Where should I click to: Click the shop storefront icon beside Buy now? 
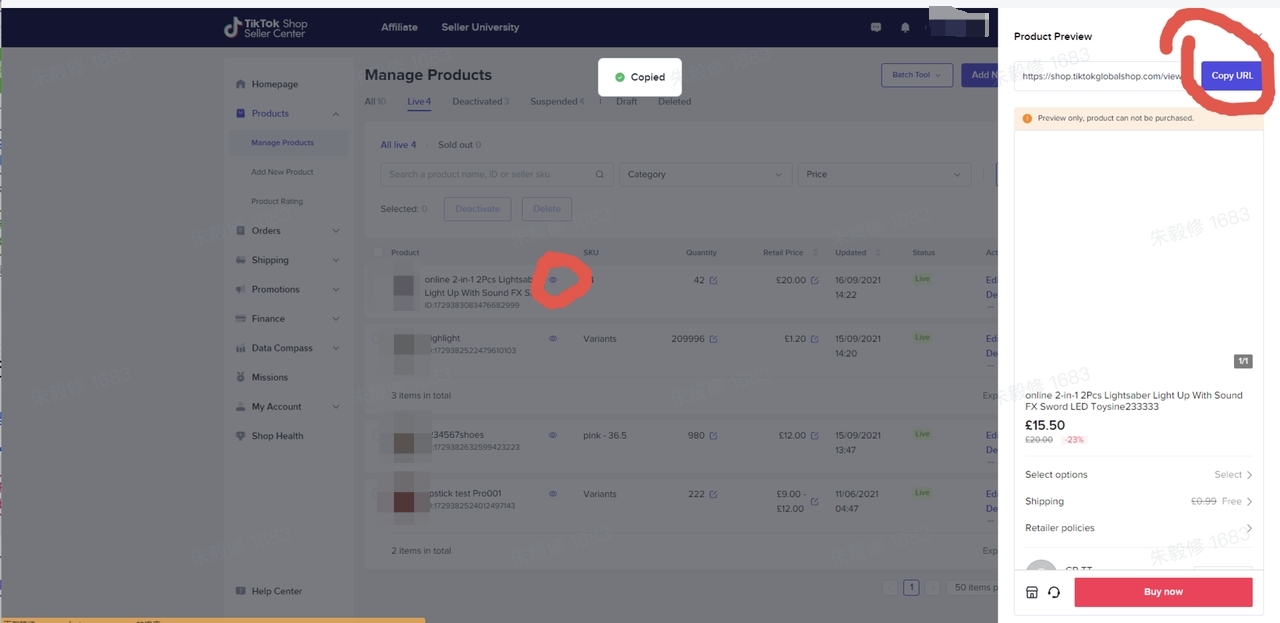tap(1032, 592)
